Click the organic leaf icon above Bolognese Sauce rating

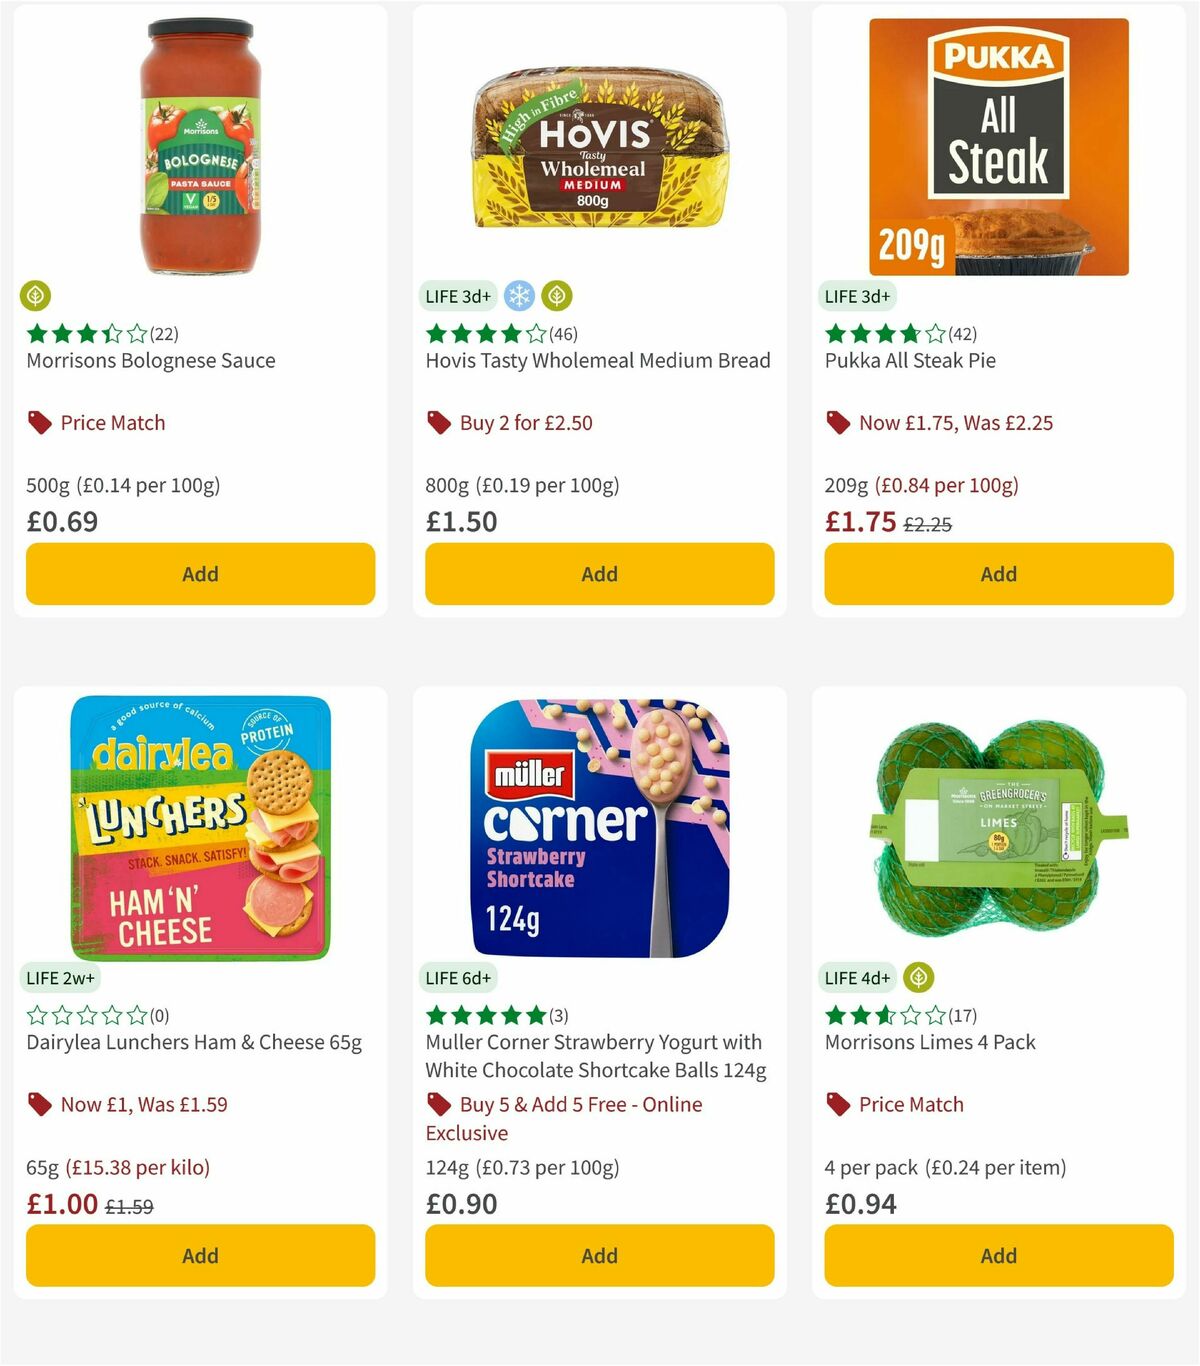point(36,295)
